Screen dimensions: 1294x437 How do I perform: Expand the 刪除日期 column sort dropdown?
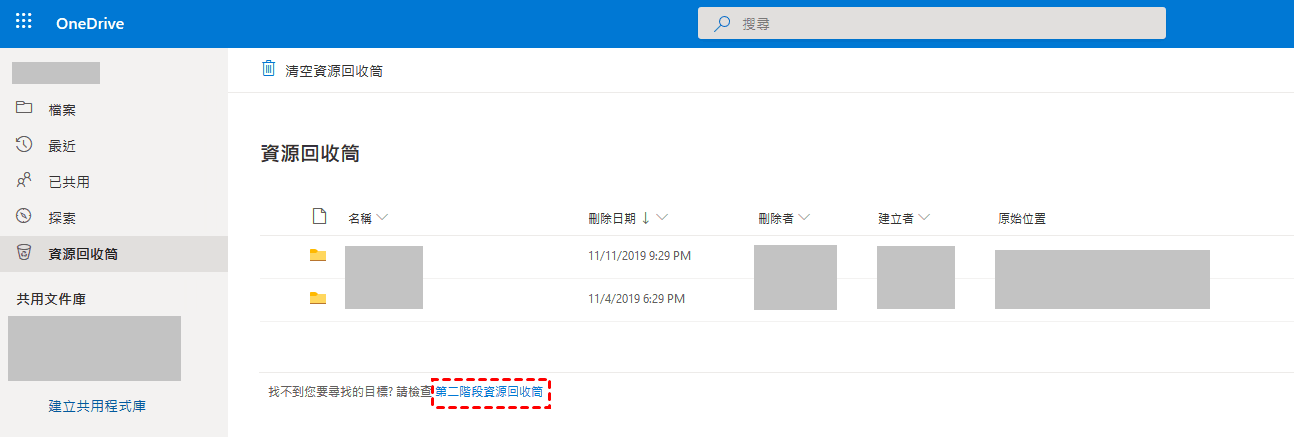[662, 218]
